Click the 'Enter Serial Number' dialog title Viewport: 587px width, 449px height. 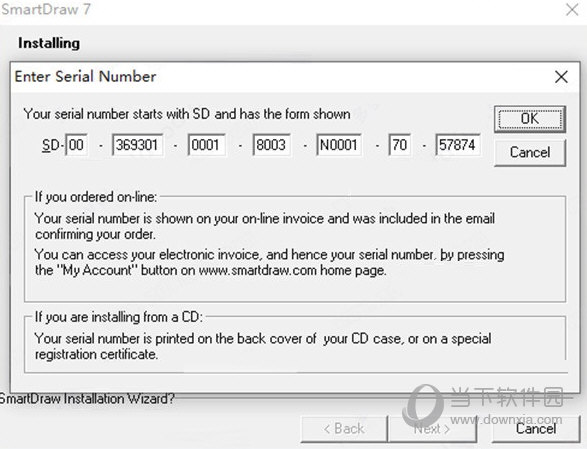coord(85,76)
